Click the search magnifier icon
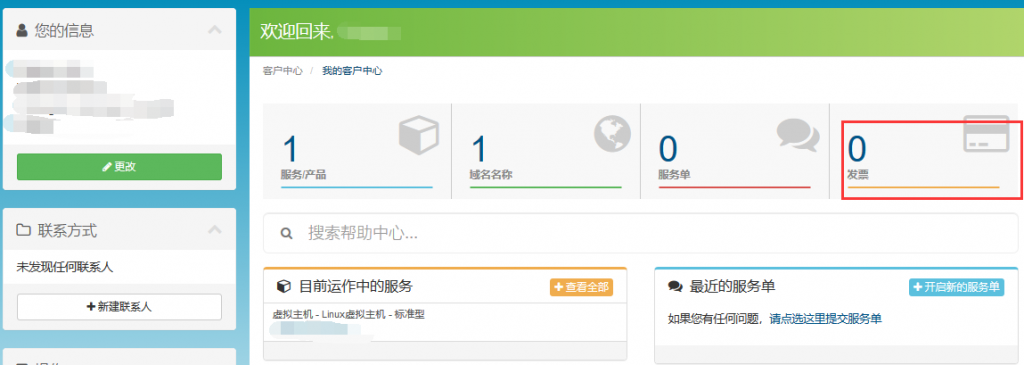The height and width of the screenshot is (365, 1024). click(286, 233)
